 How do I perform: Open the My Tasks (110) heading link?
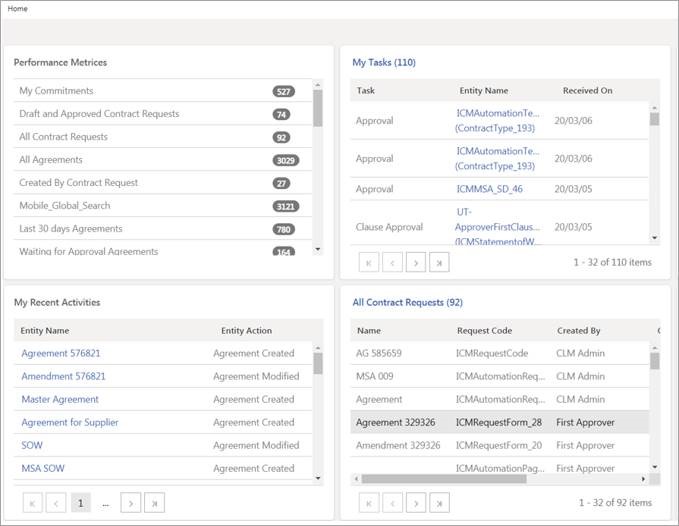pos(384,62)
